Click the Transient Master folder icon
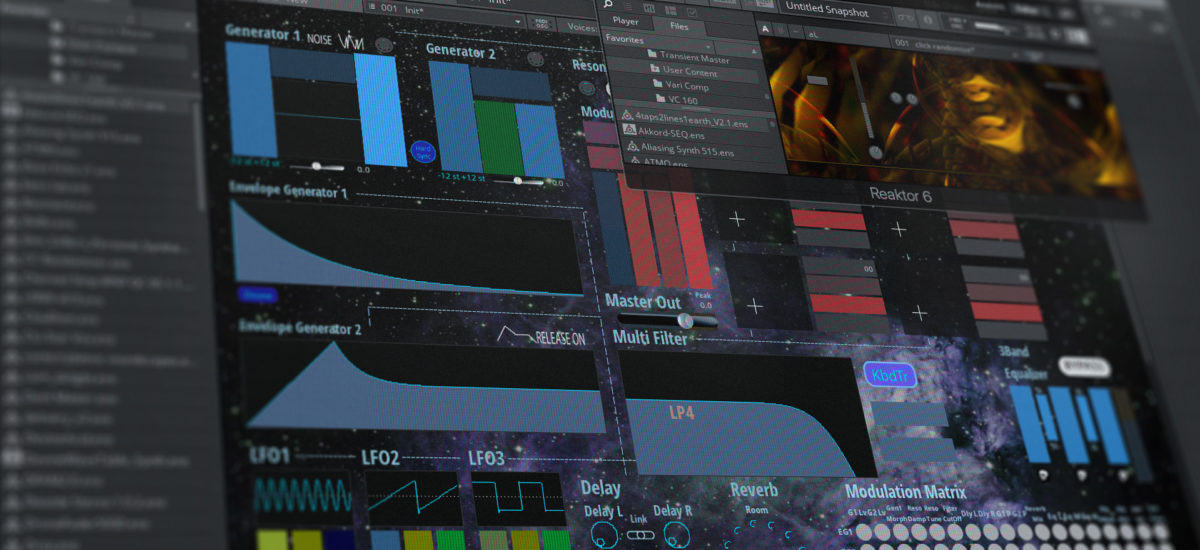The height and width of the screenshot is (550, 1200). (x=652, y=55)
